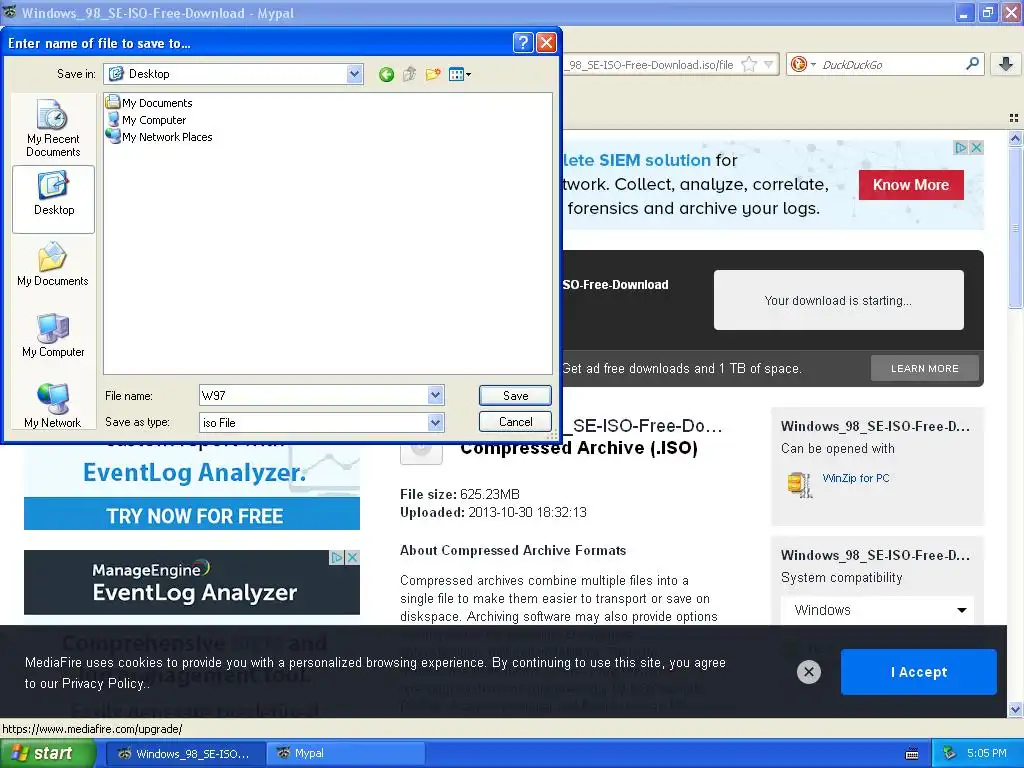Screen dimensions: 1024x768
Task: Open My Network in places bar
Action: click(x=53, y=406)
